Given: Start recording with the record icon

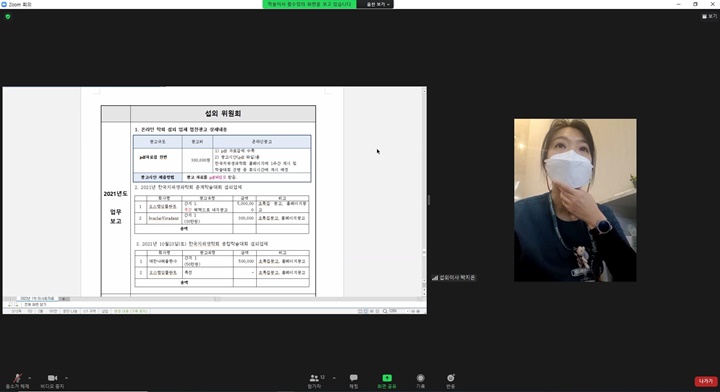Looking at the screenshot, I should (x=420, y=378).
